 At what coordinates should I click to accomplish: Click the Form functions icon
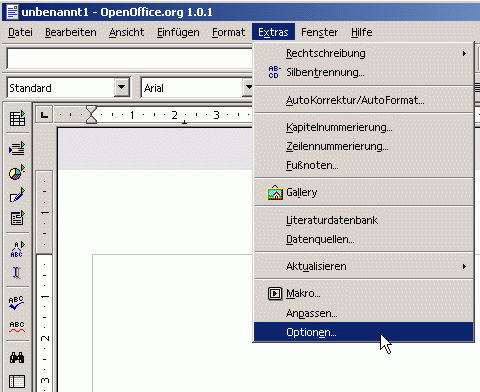(17, 218)
